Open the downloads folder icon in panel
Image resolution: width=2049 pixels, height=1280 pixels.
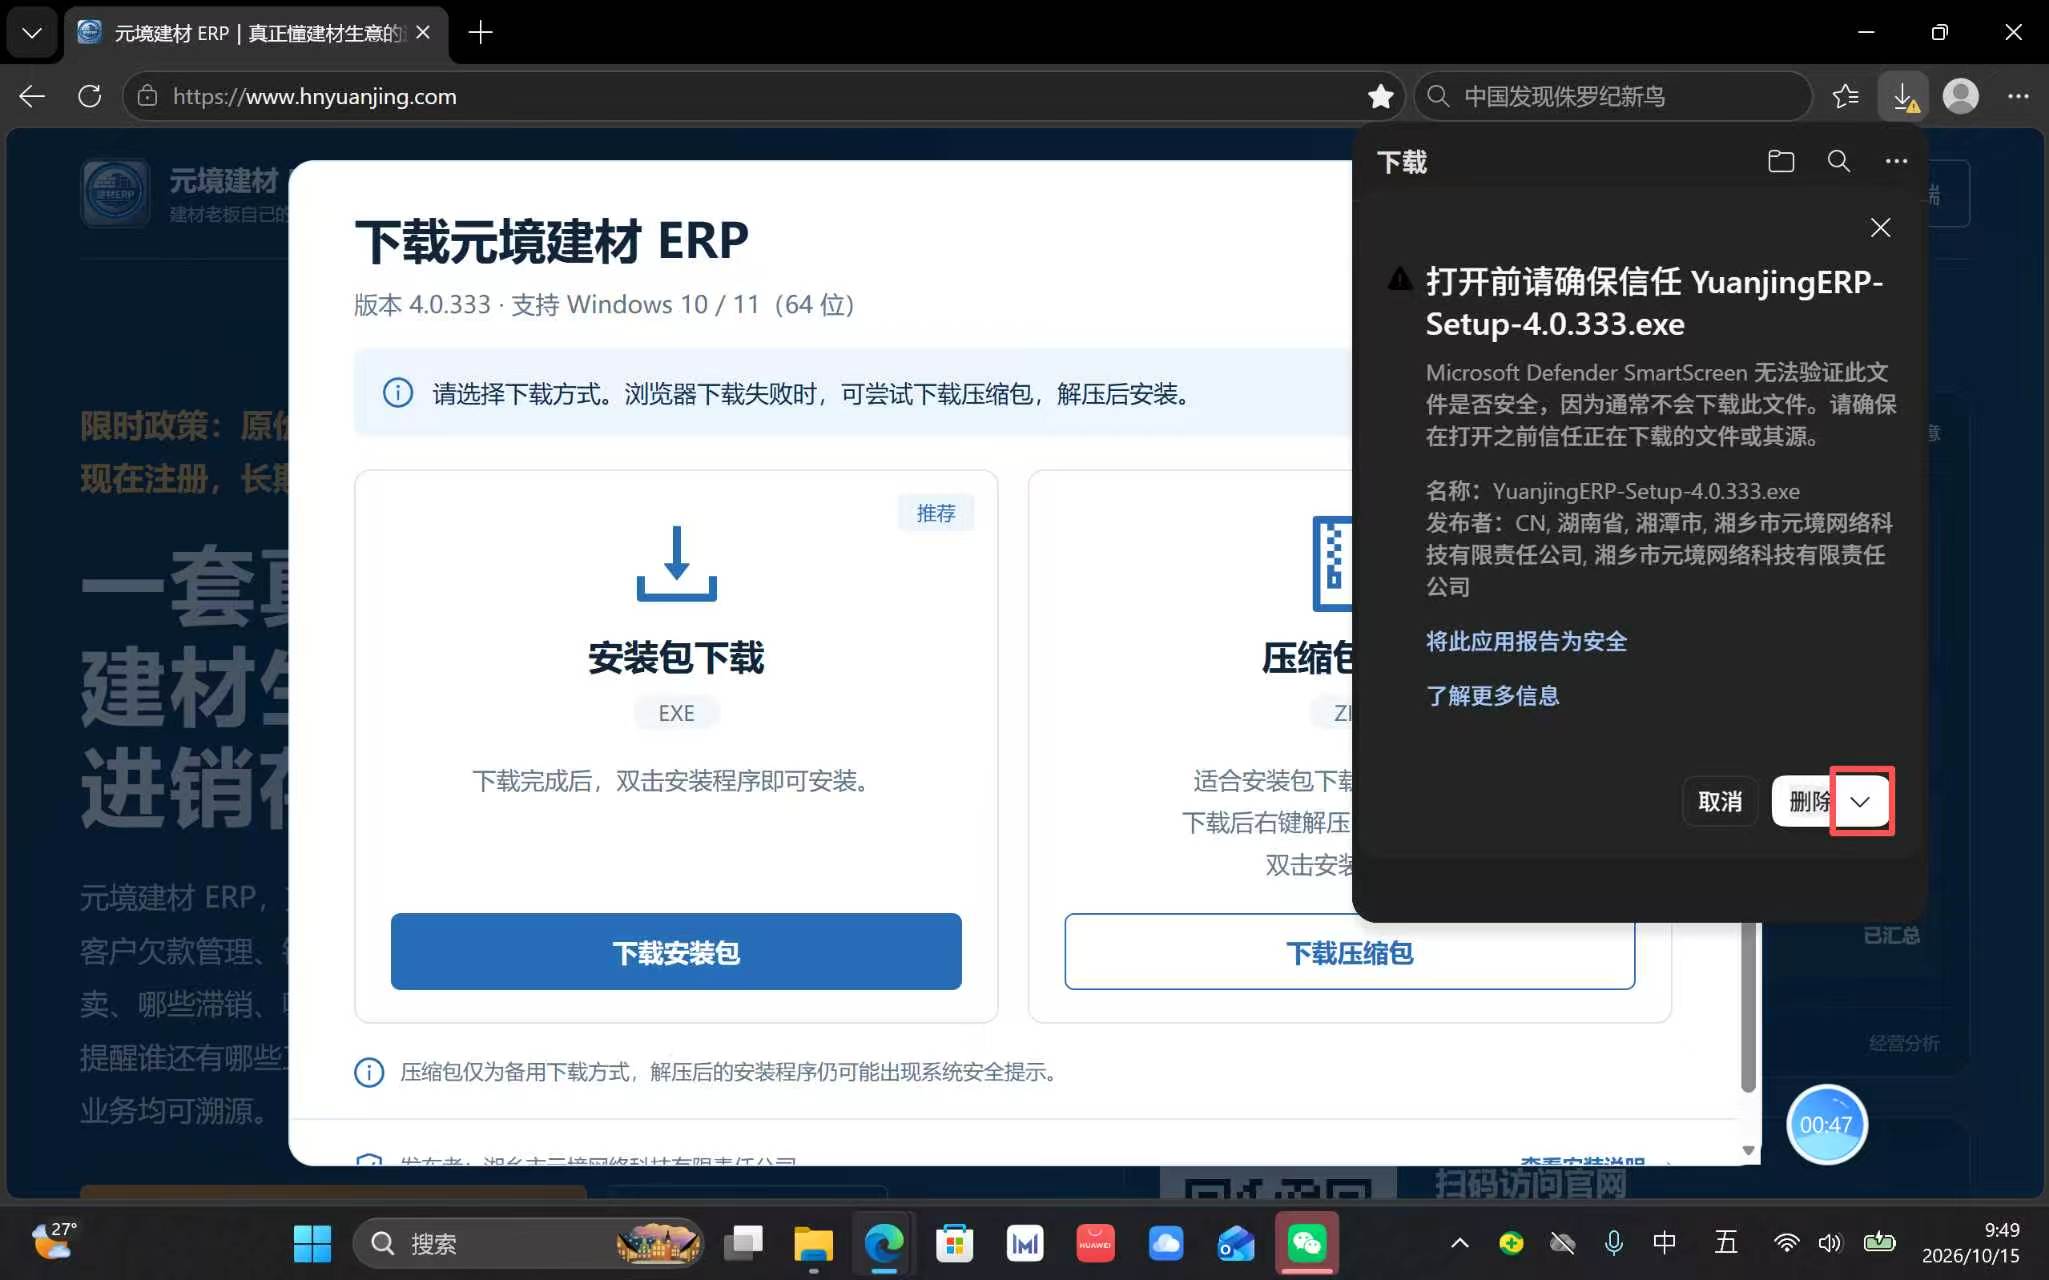[x=1781, y=161]
